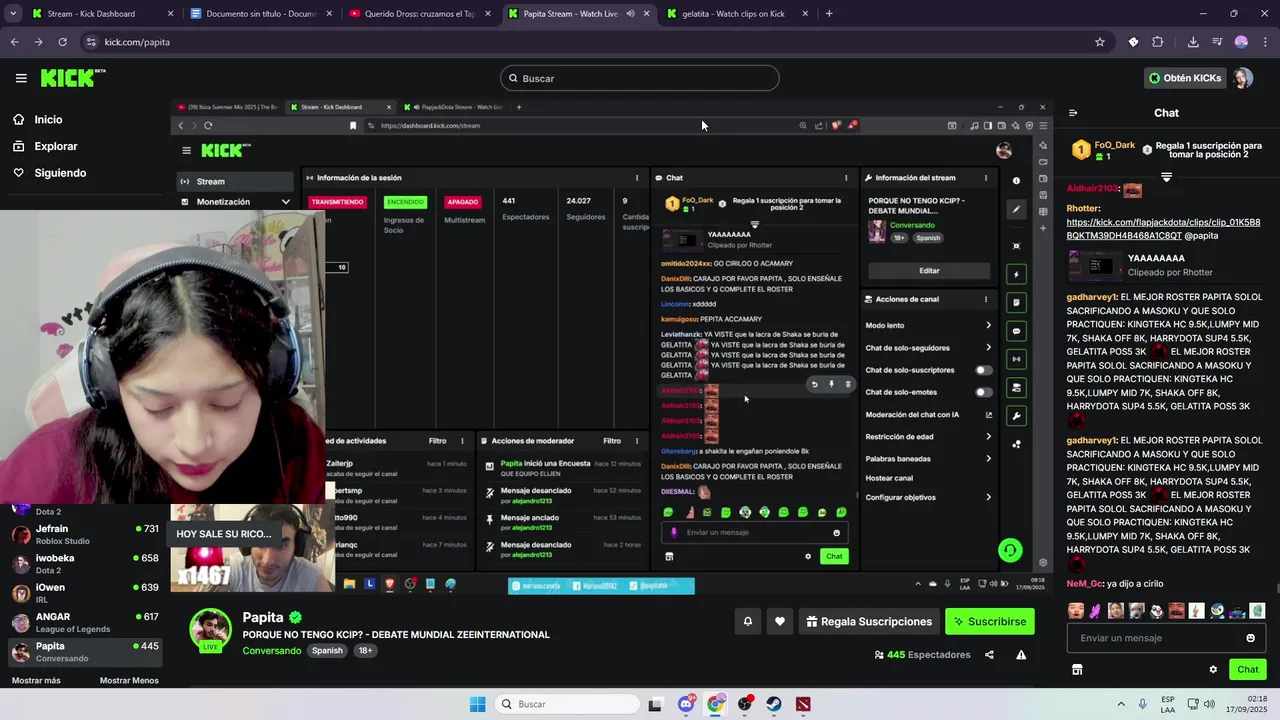Bookmark this page with the star icon

[1100, 42]
